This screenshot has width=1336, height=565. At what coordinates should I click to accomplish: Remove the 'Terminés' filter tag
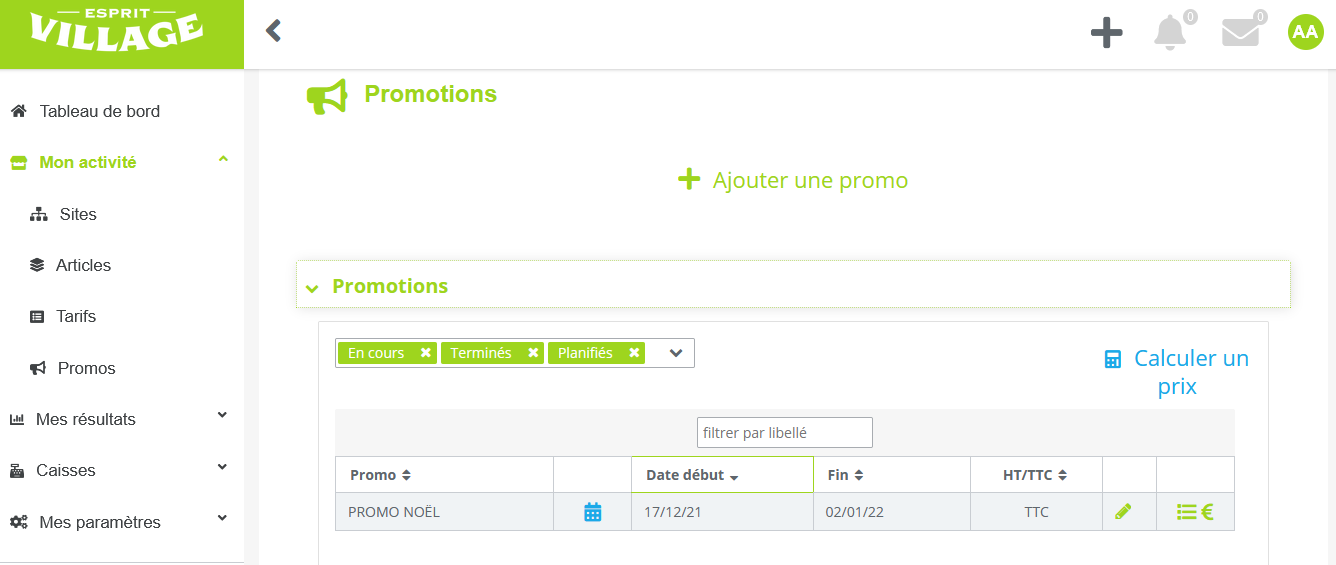point(533,353)
